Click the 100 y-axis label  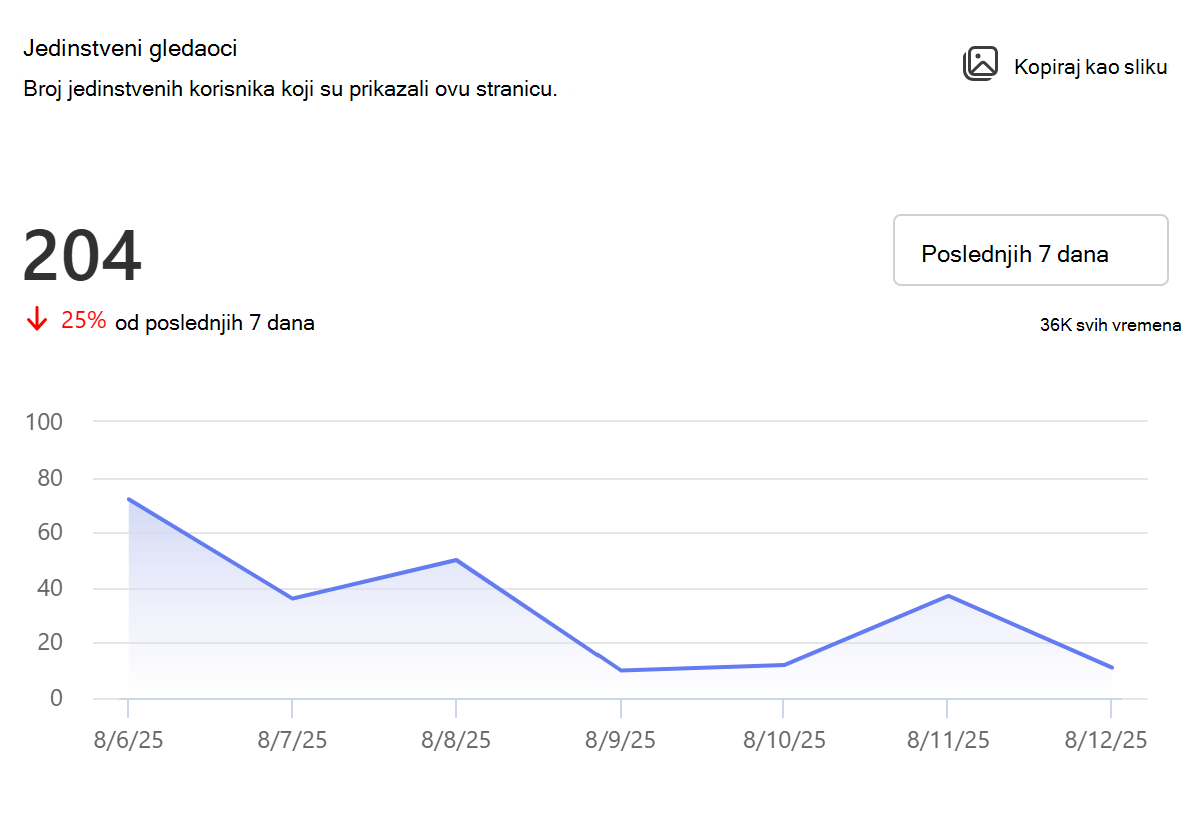[x=44, y=423]
